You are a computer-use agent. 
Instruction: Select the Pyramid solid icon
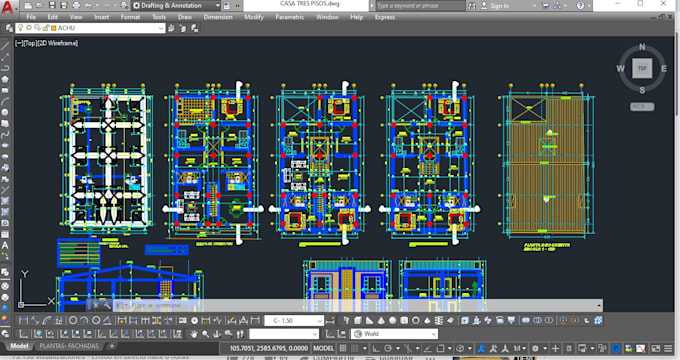pyautogui.click(x=427, y=321)
